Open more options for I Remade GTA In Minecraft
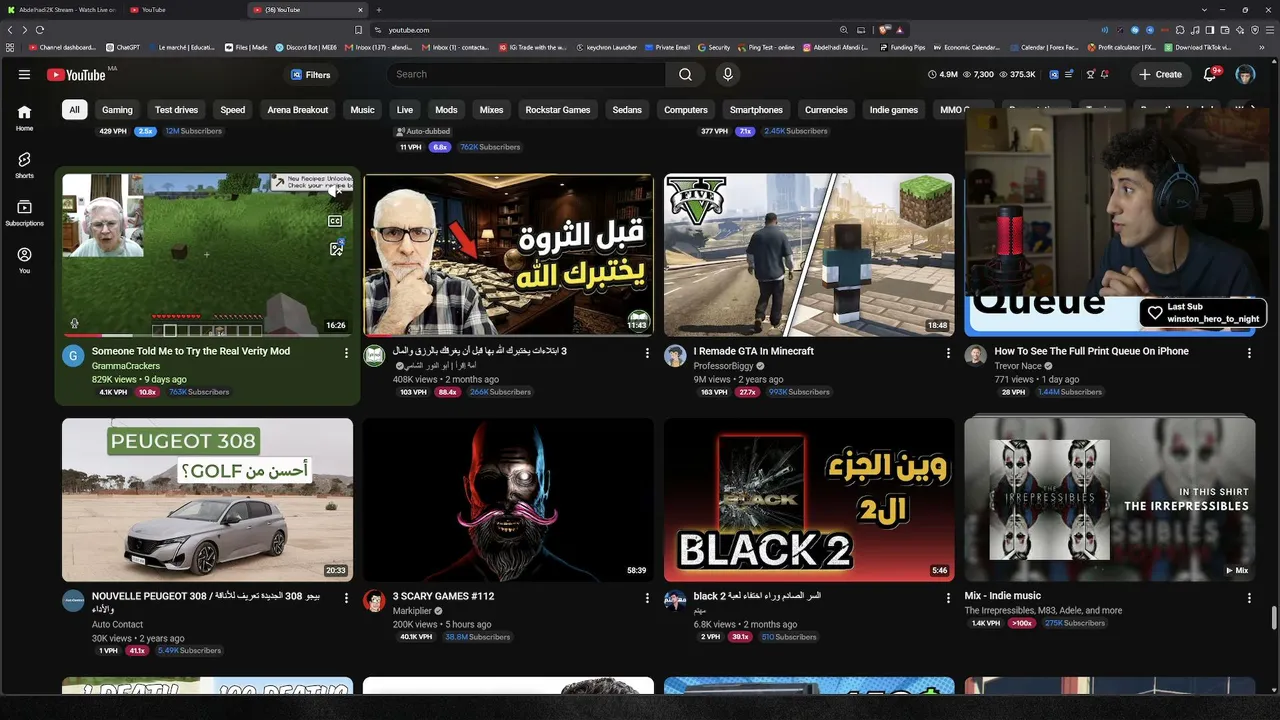 coord(948,353)
